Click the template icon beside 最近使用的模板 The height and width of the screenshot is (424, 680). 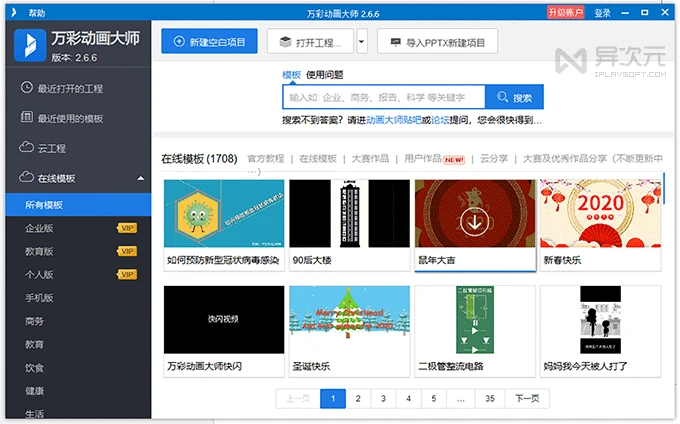(x=26, y=117)
